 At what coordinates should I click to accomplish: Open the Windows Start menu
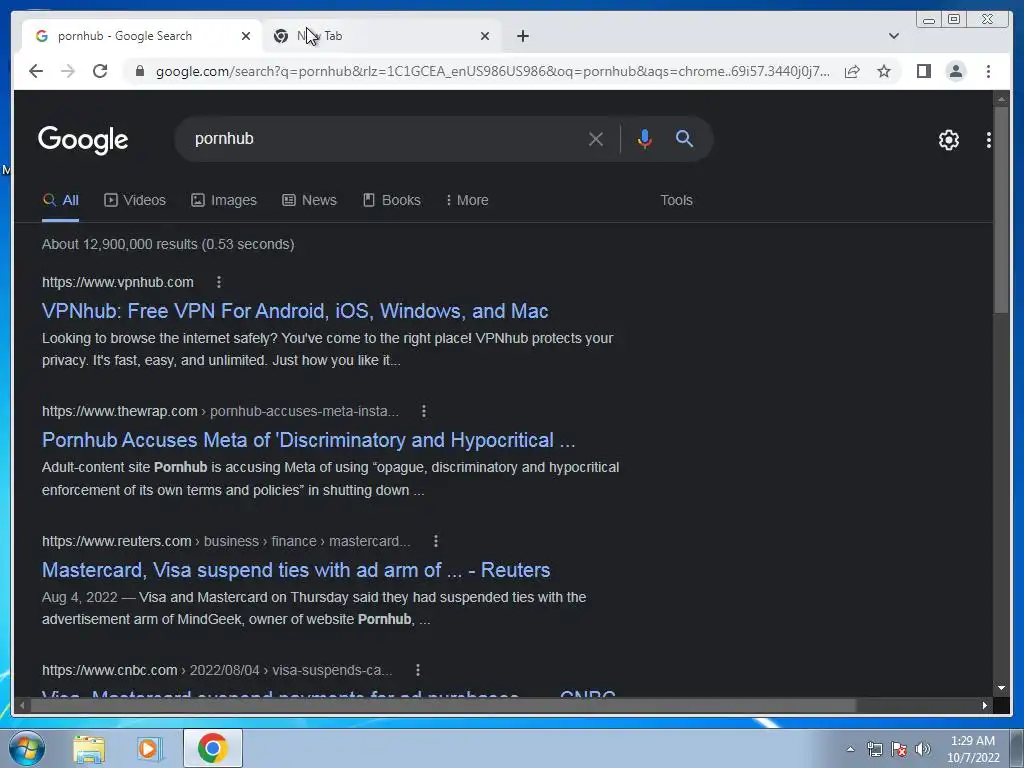pyautogui.click(x=27, y=748)
